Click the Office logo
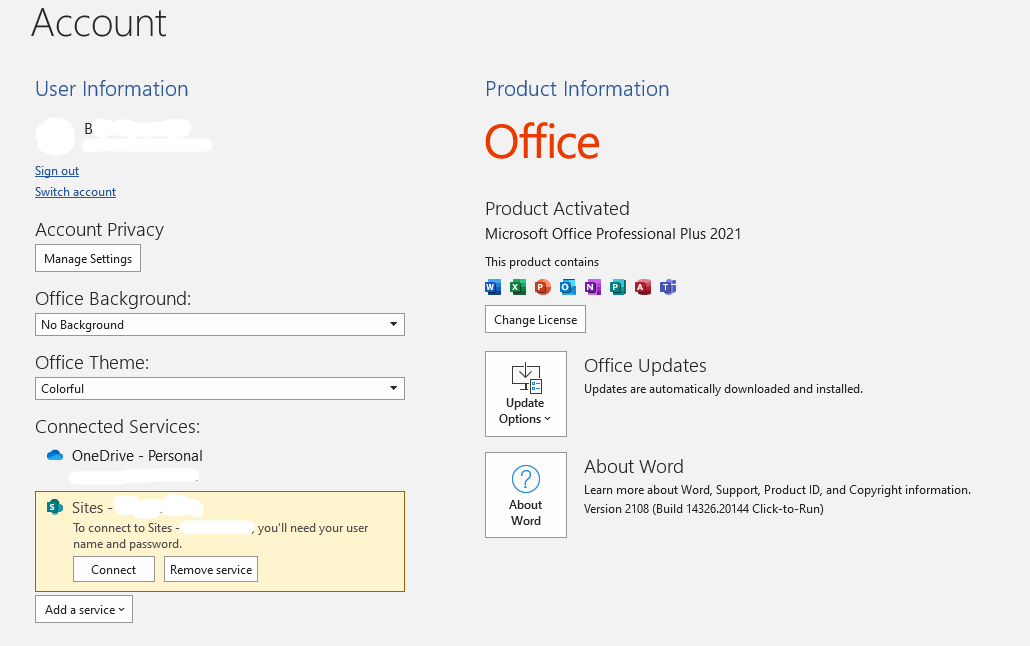This screenshot has height=646, width=1030. [x=543, y=141]
